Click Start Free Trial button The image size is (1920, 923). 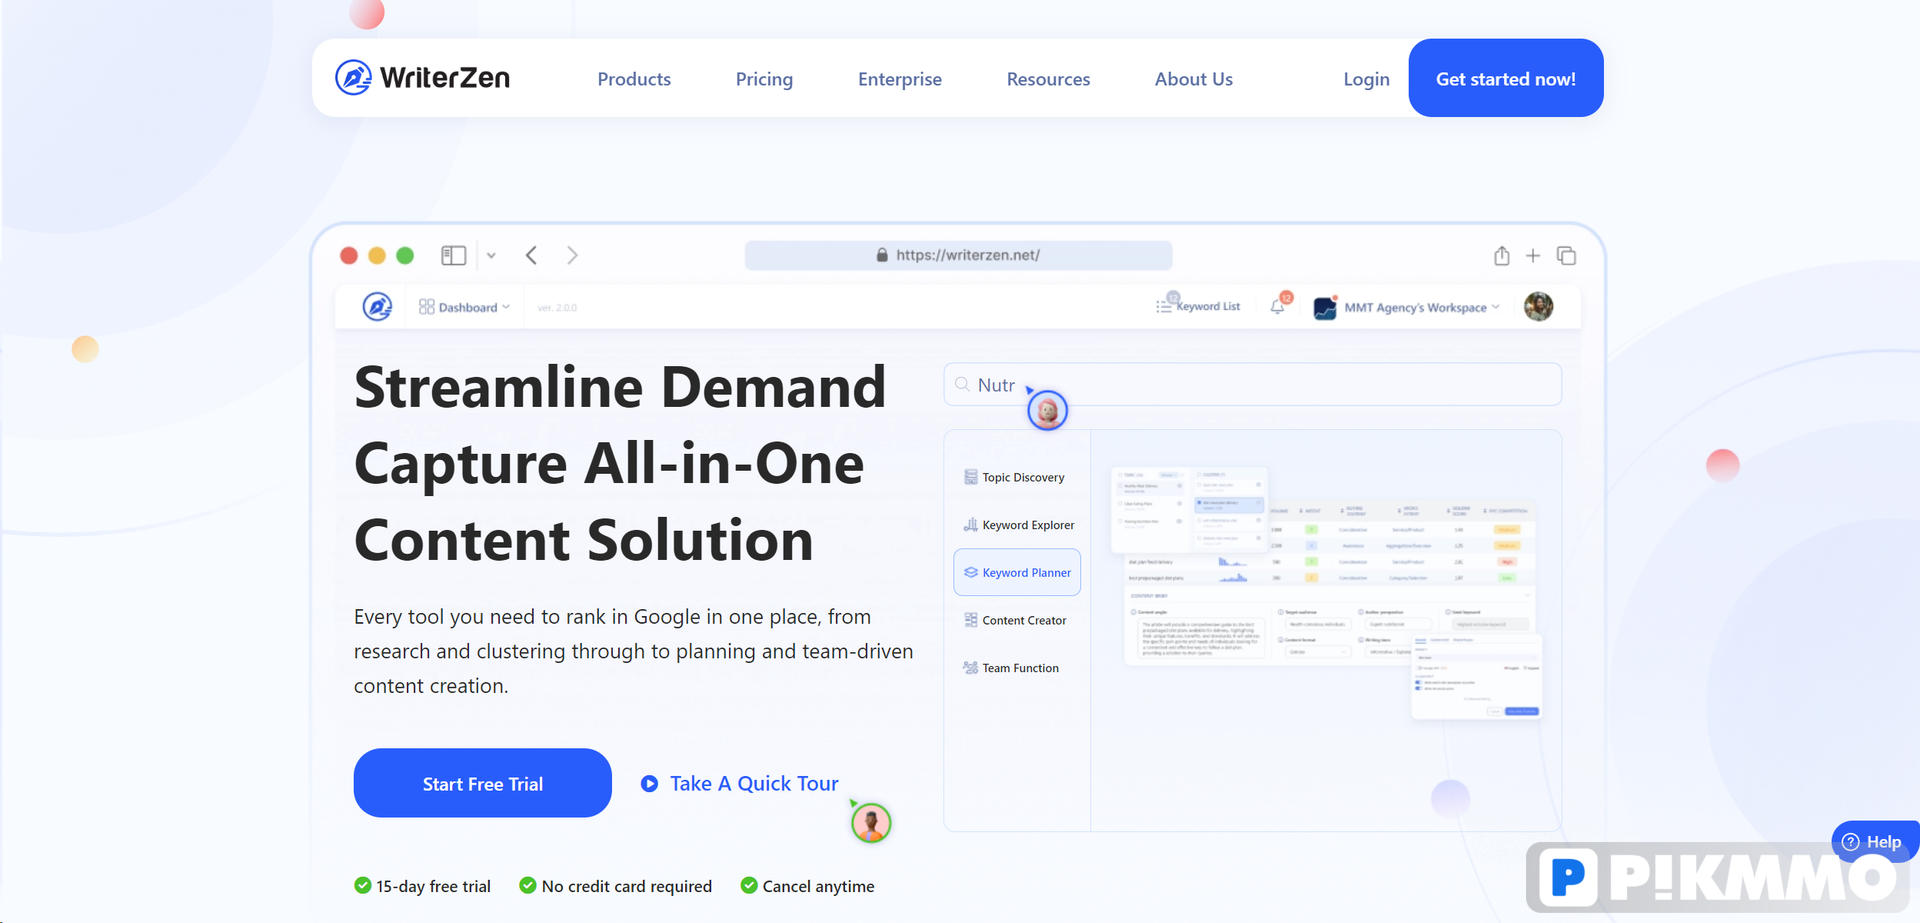pyautogui.click(x=482, y=783)
